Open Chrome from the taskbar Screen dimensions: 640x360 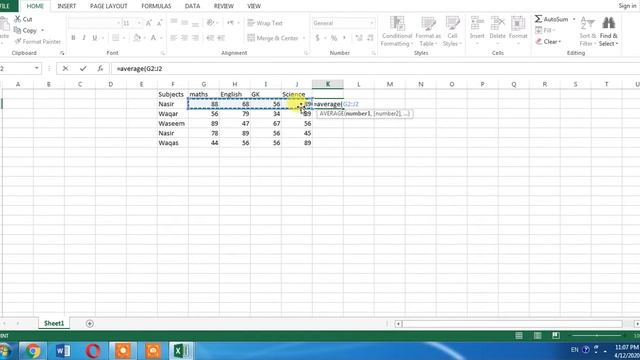pos(33,351)
